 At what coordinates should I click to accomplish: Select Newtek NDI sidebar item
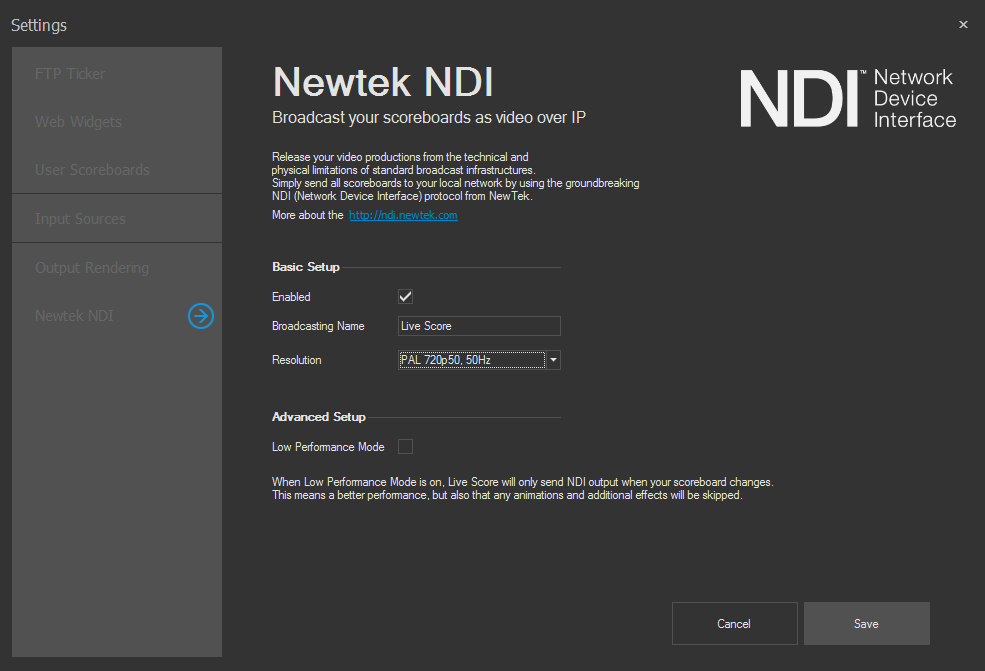tap(117, 315)
